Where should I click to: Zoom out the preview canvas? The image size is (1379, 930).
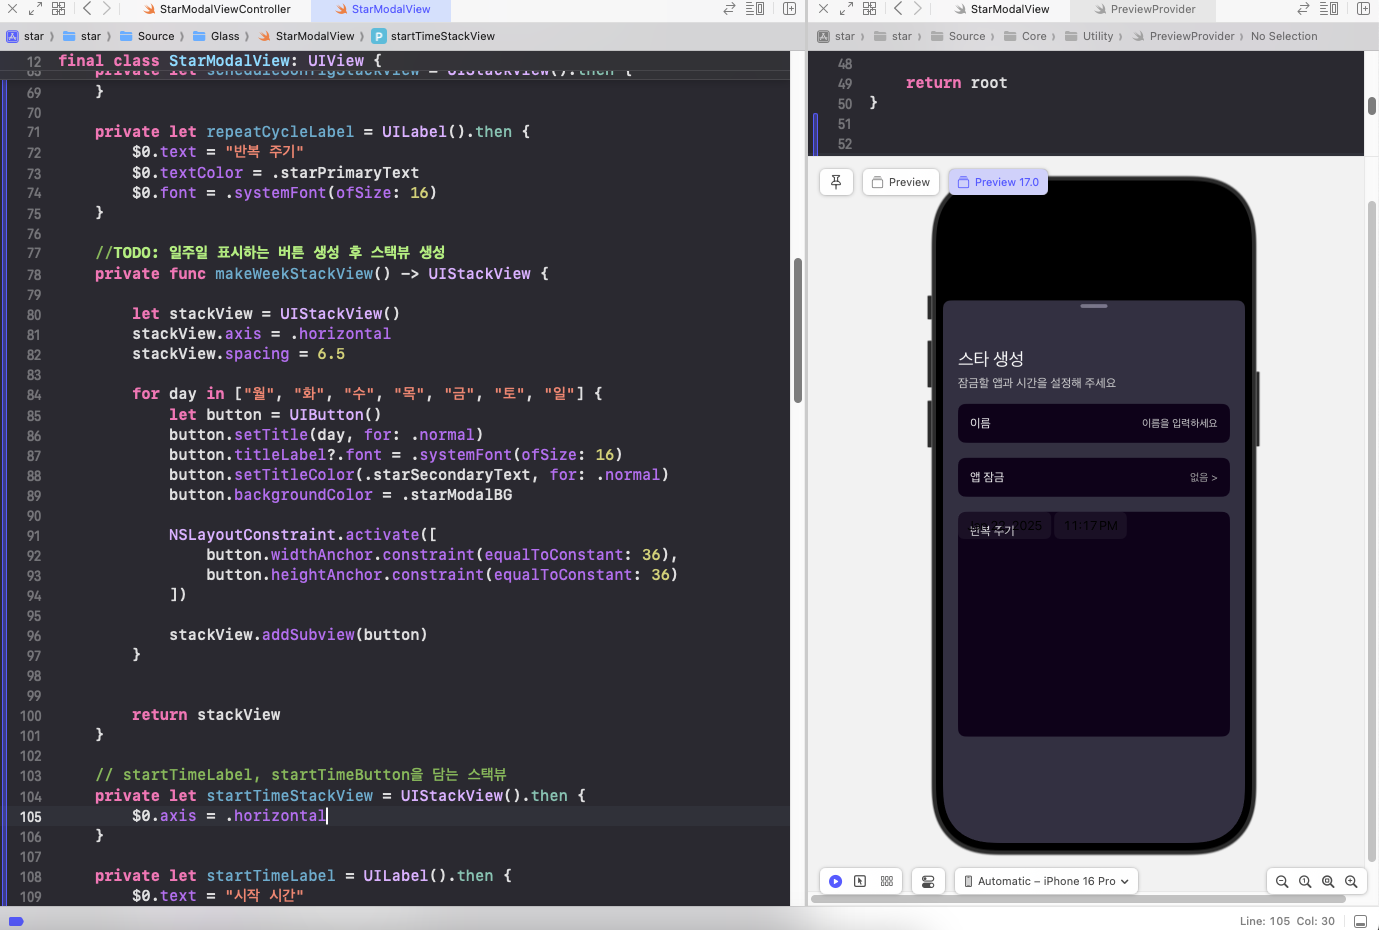(x=1282, y=881)
